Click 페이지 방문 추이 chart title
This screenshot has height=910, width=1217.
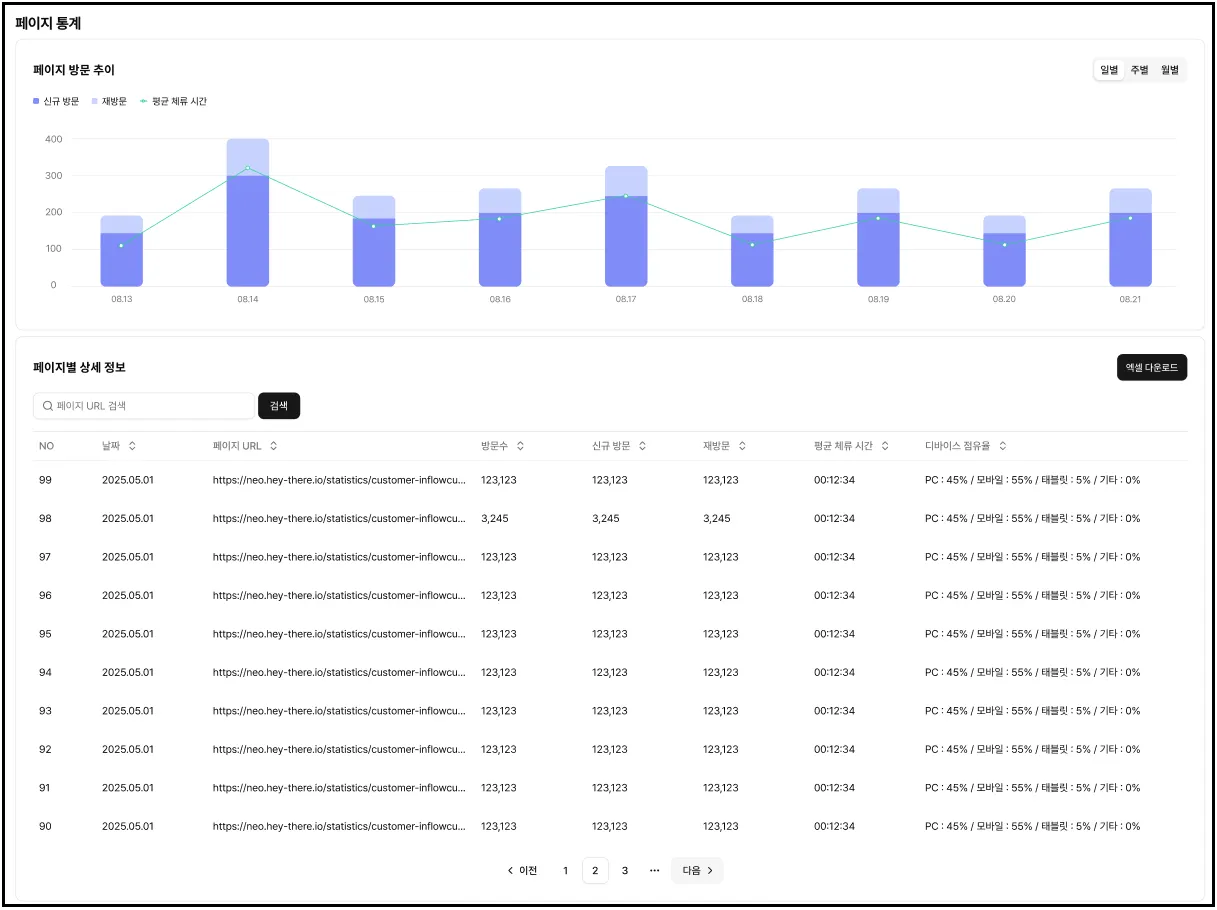(x=74, y=70)
